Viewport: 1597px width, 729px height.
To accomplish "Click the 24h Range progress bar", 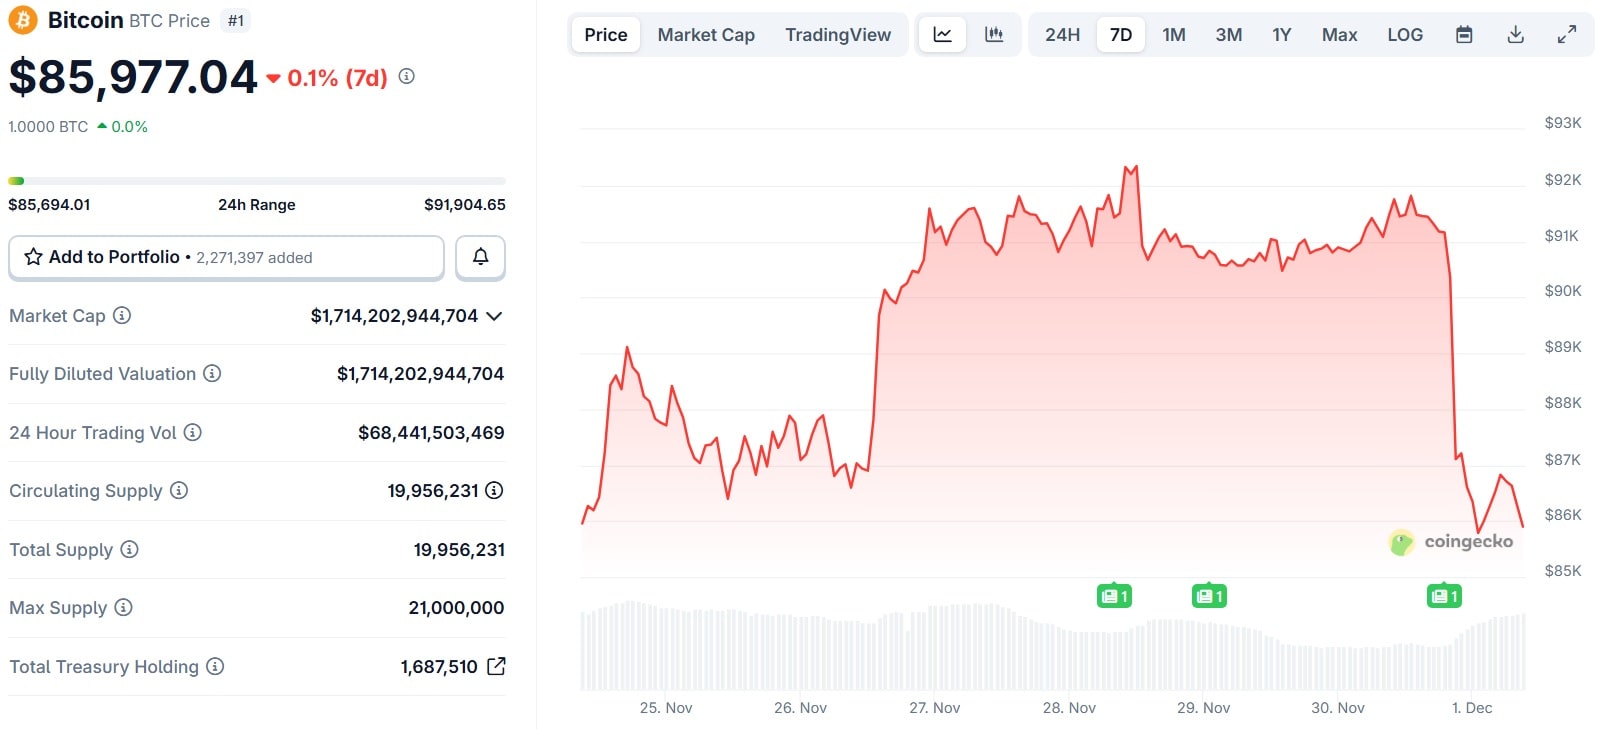I will click(257, 181).
